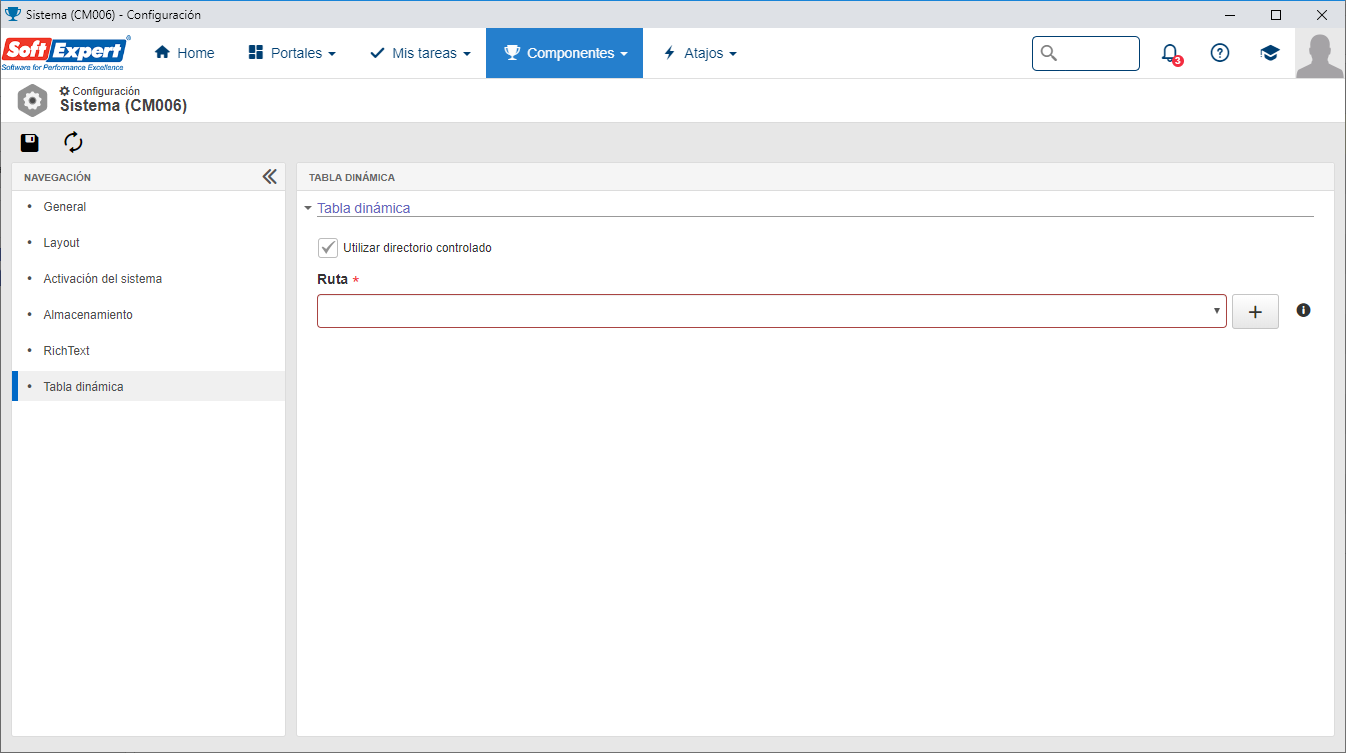Maximize the application window

1276,14
